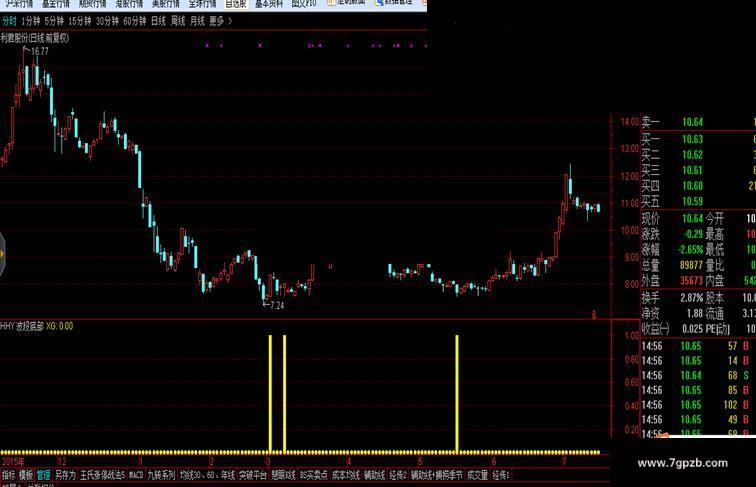Select the MACD indicator tab

click(x=136, y=475)
